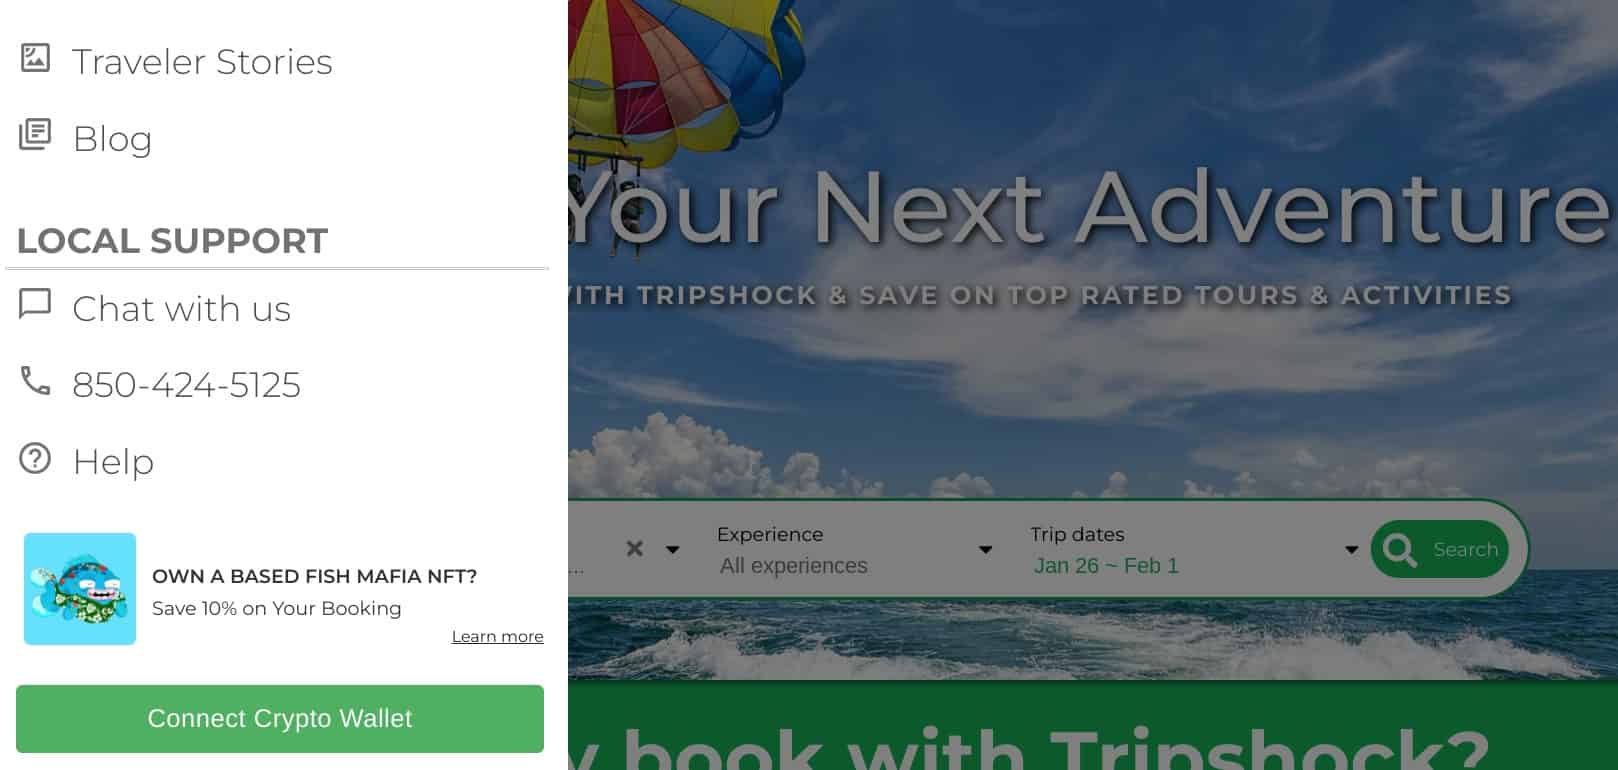The image size is (1618, 770).
Task: Select the Jan 26 ~ Feb 1 date field
Action: (x=1106, y=566)
